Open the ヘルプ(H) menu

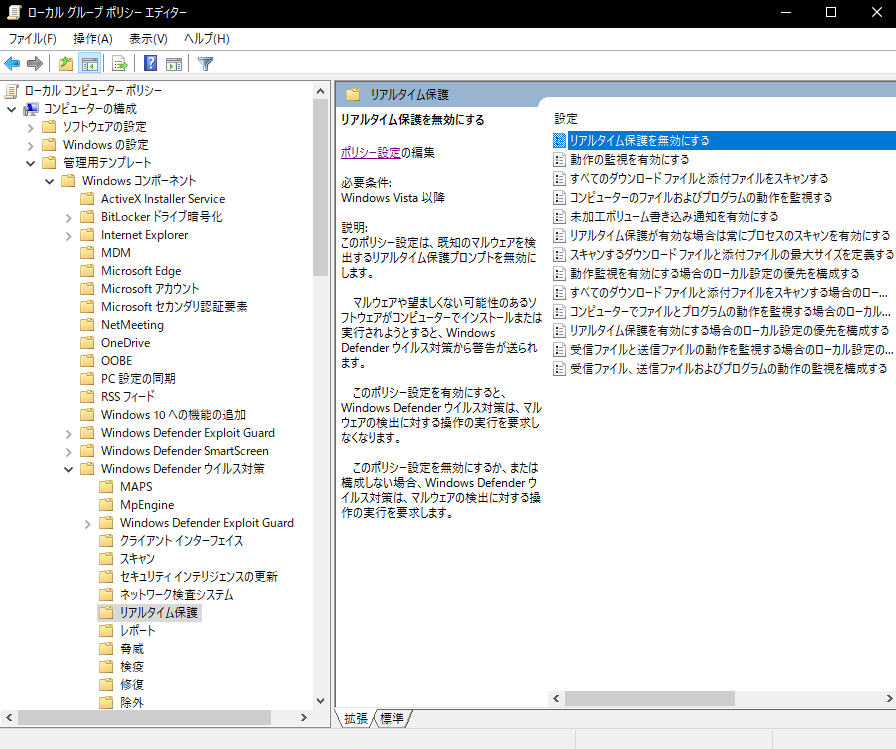pos(207,39)
